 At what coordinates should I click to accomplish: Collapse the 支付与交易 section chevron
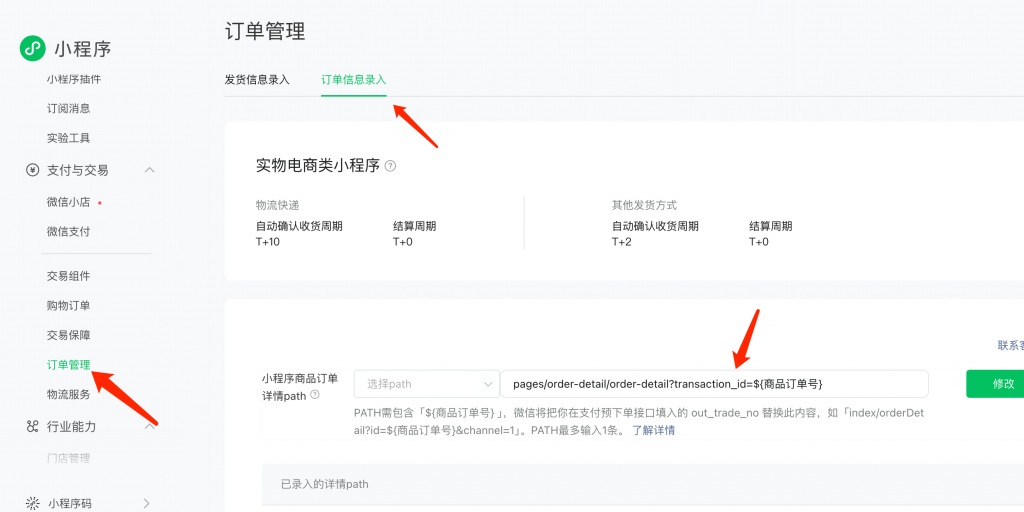pyautogui.click(x=150, y=170)
